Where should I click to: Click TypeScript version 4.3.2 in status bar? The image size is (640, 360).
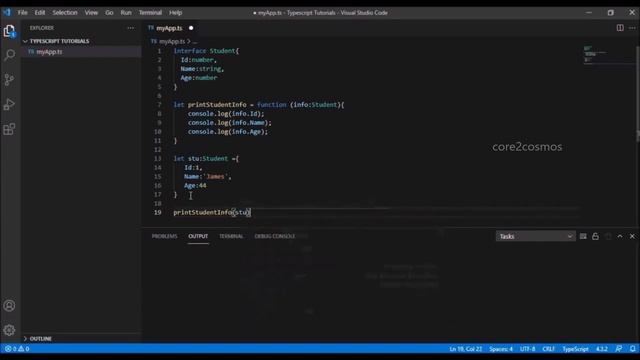[602, 349]
